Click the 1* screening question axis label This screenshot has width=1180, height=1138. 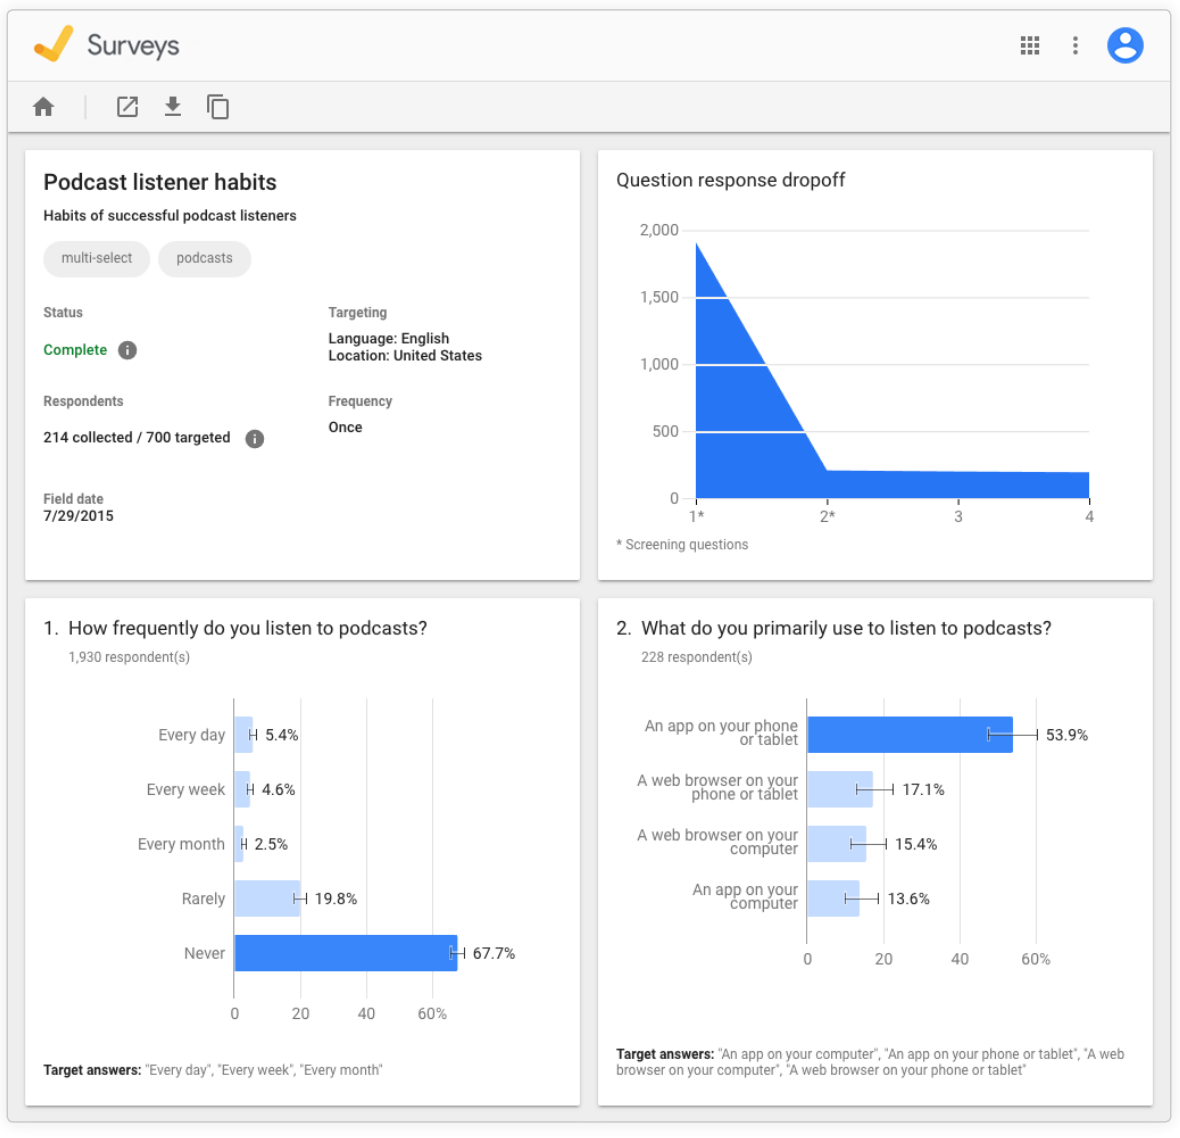coord(696,516)
